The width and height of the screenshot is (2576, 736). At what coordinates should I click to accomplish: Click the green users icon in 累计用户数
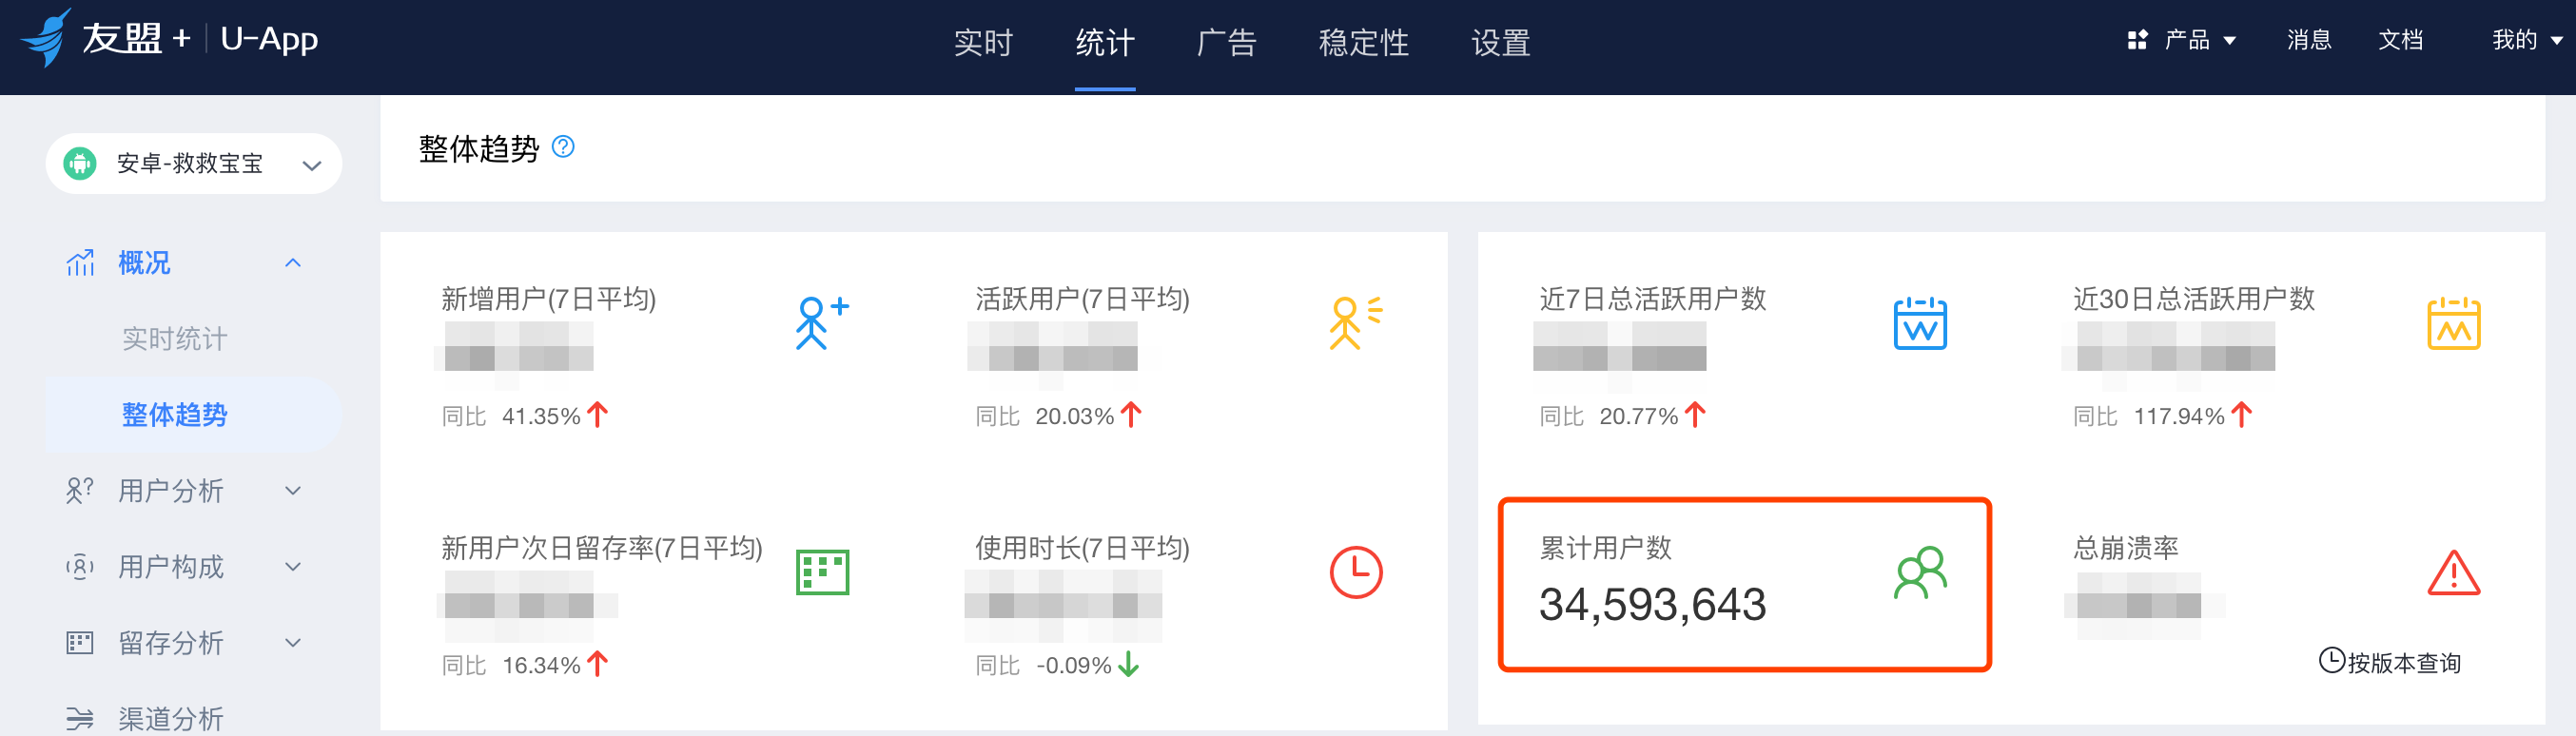click(1919, 572)
